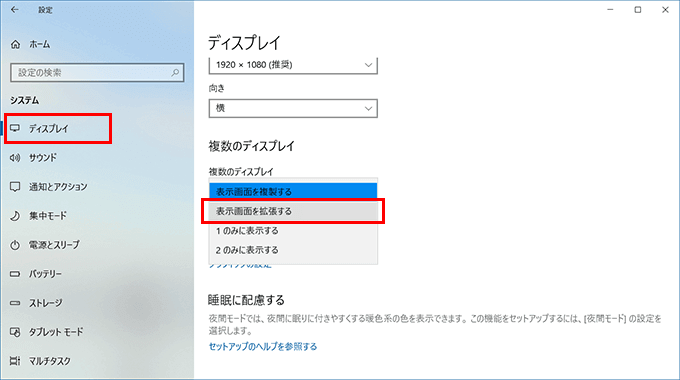This screenshot has height=380, width=680.
Task: Click the 複数のディスプレイ section heading
Action: [x=252, y=146]
